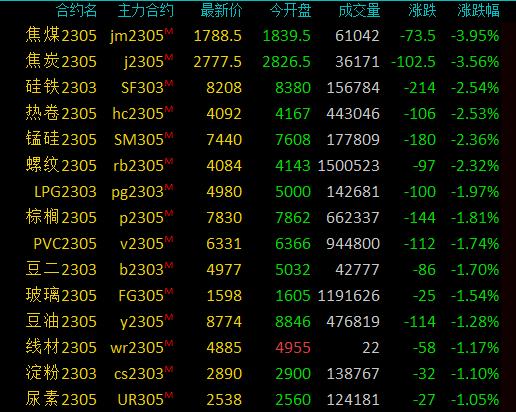This screenshot has height=412, width=516.
Task: Click volume value 662337
Action: [353, 218]
